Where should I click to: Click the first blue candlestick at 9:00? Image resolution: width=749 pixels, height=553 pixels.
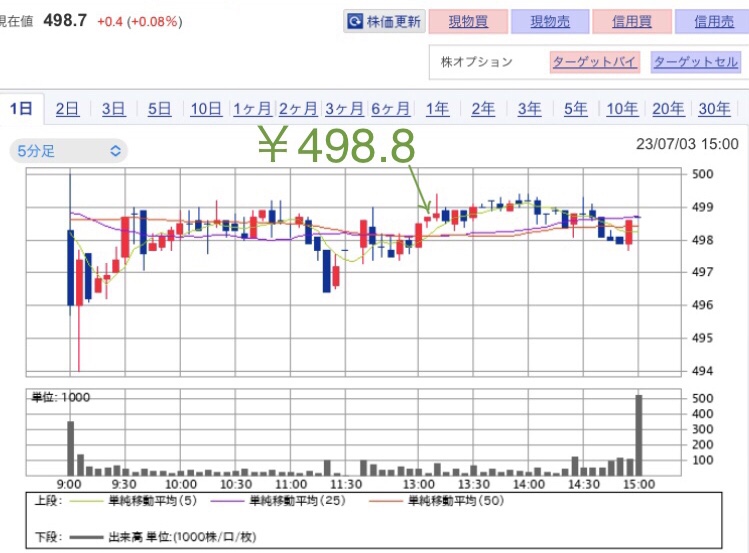(x=71, y=267)
